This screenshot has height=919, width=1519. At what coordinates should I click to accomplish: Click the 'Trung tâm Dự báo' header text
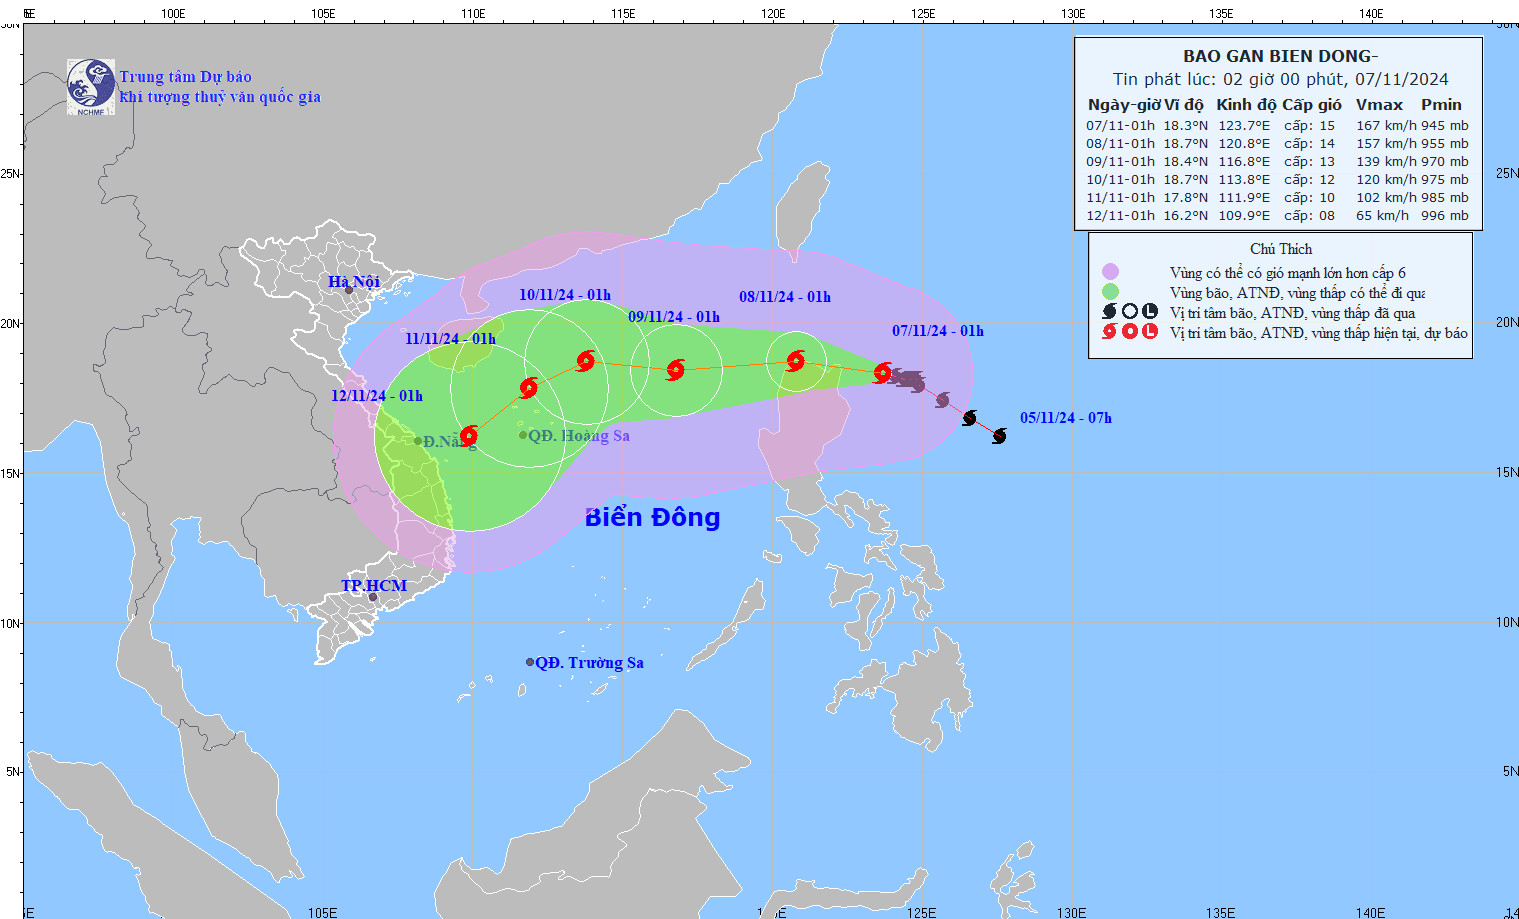coord(186,77)
